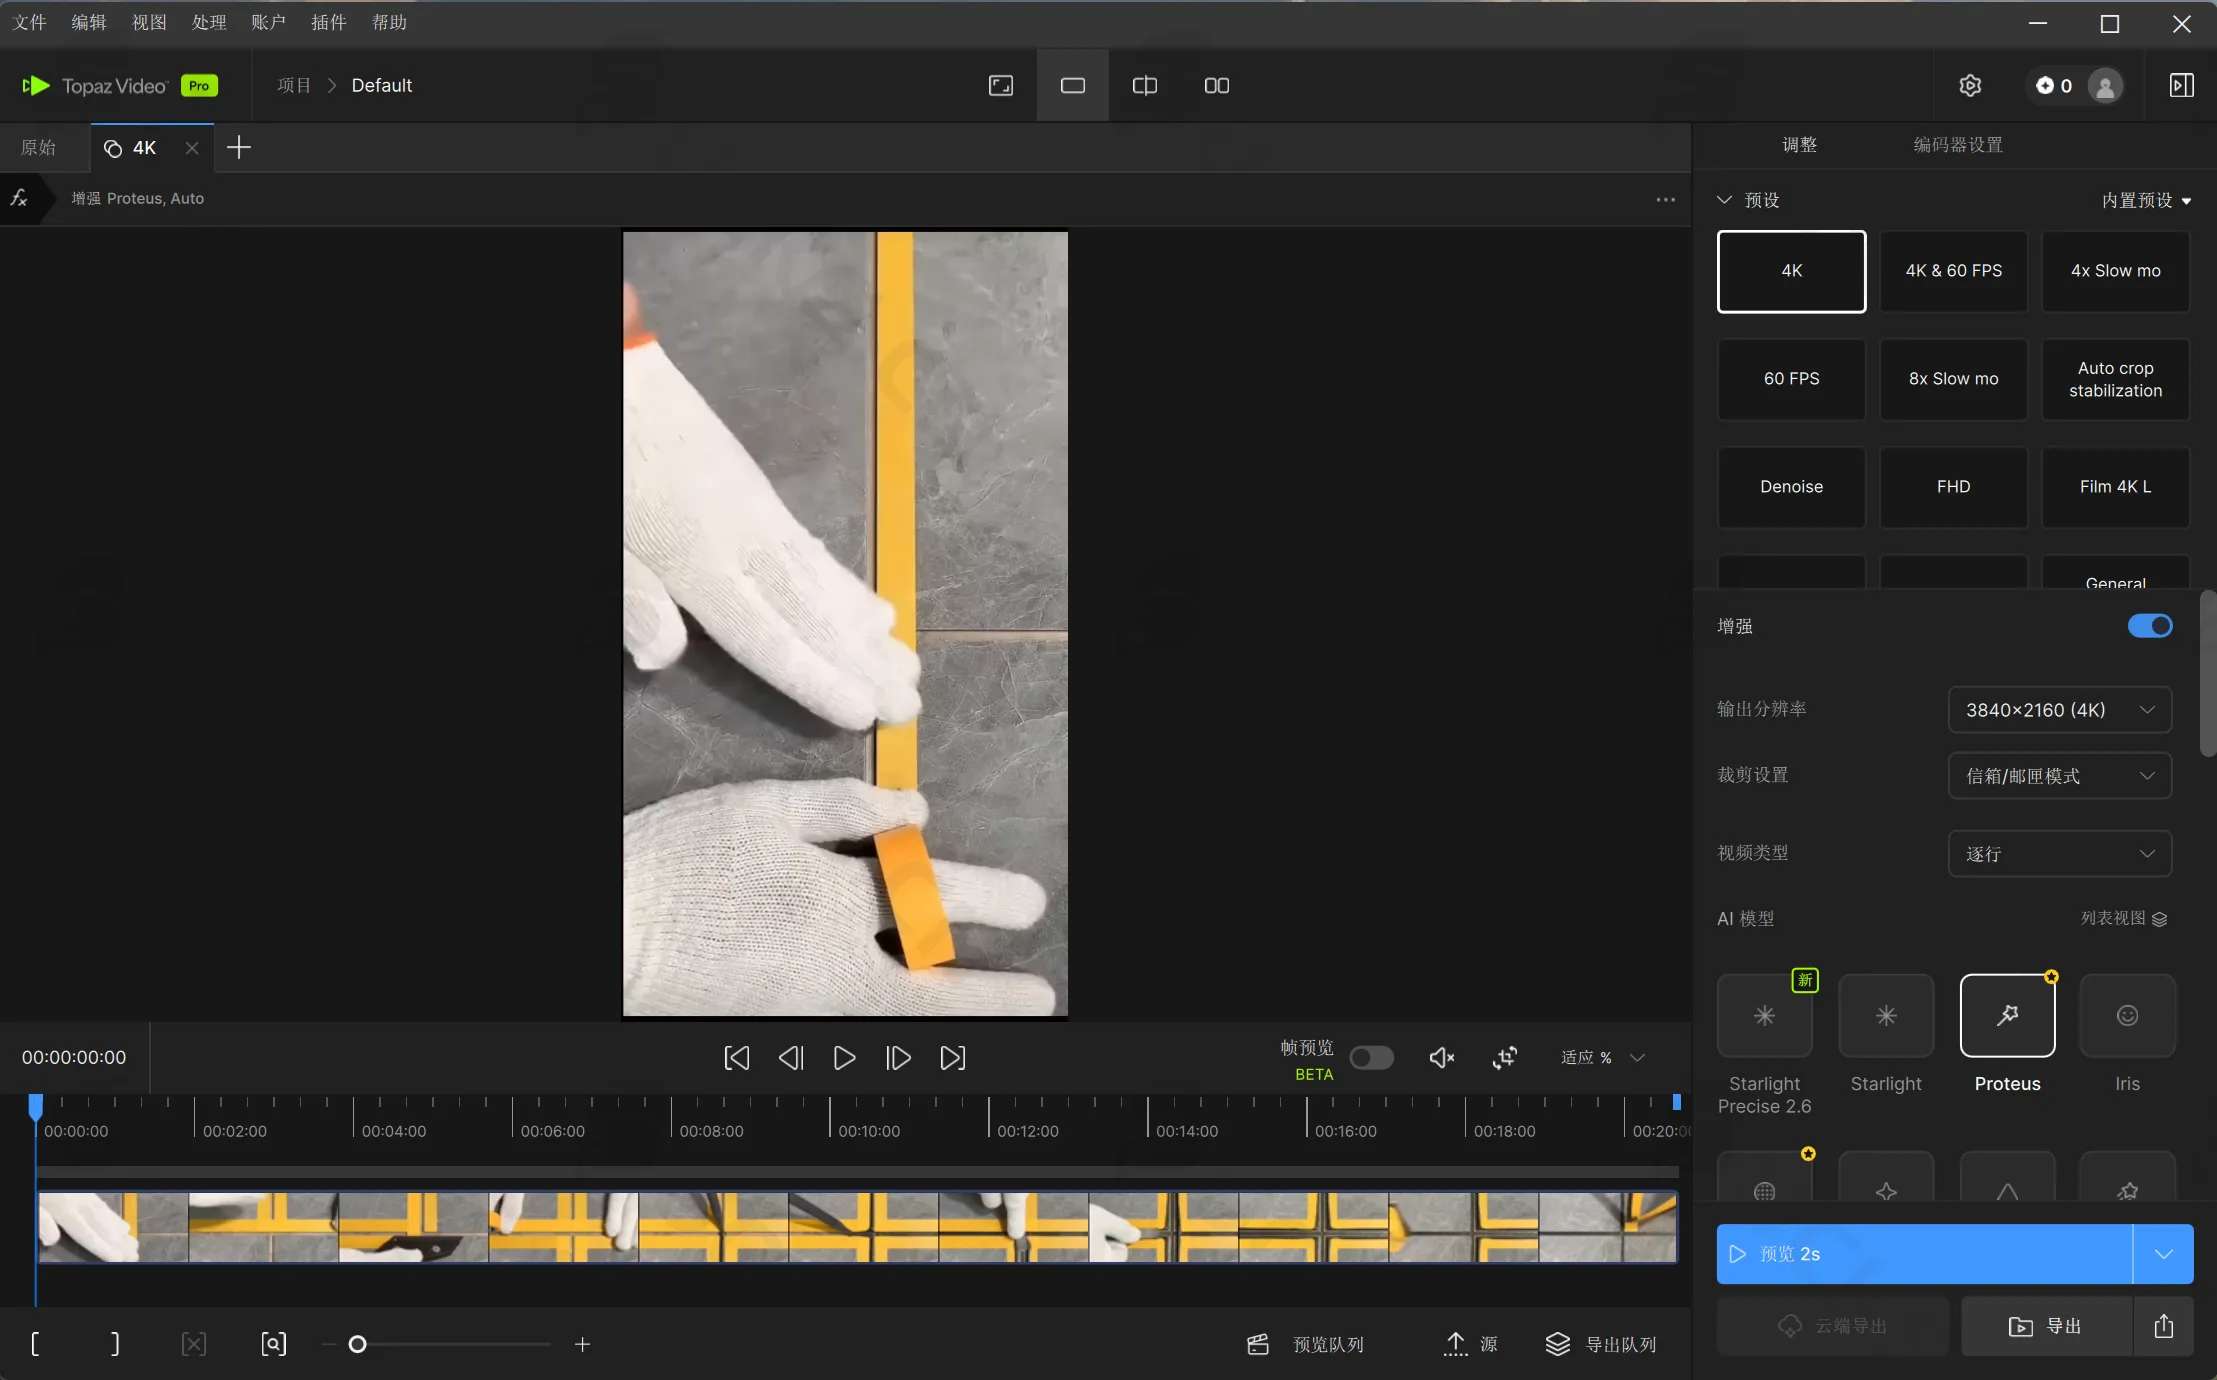Open the 插件 menu
Image resolution: width=2217 pixels, height=1380 pixels.
328,22
